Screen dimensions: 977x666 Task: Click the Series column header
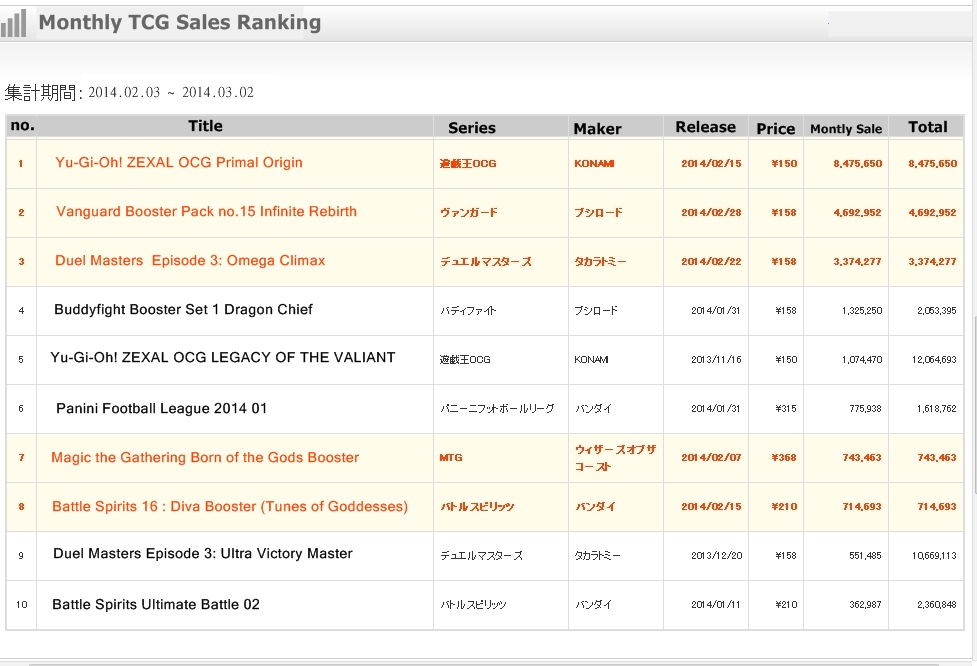[472, 128]
